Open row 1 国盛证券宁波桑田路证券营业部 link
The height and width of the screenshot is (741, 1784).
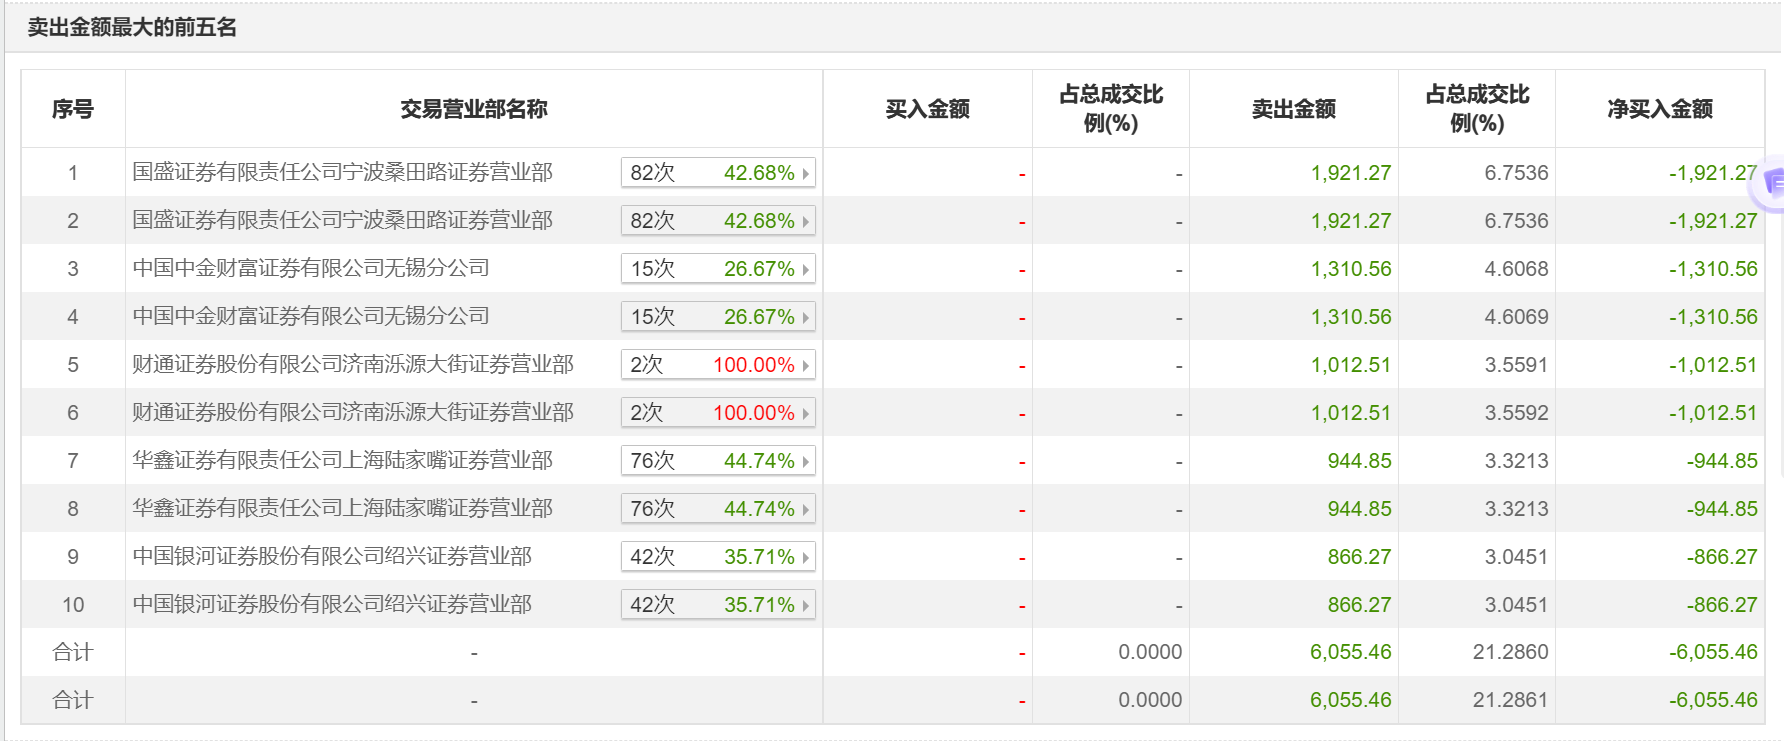tap(342, 172)
